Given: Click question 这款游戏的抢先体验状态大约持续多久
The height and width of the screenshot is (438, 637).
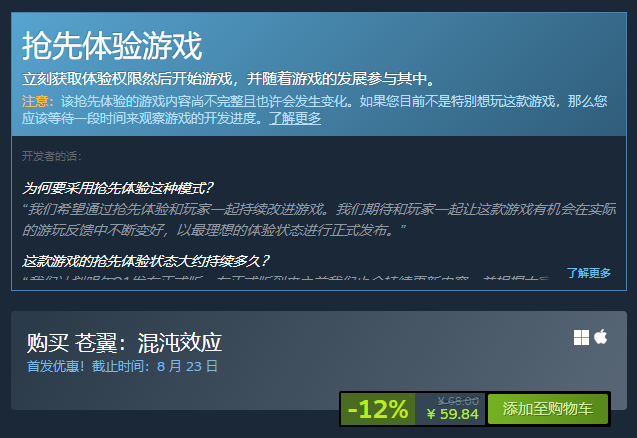Looking at the screenshot, I should (145, 261).
